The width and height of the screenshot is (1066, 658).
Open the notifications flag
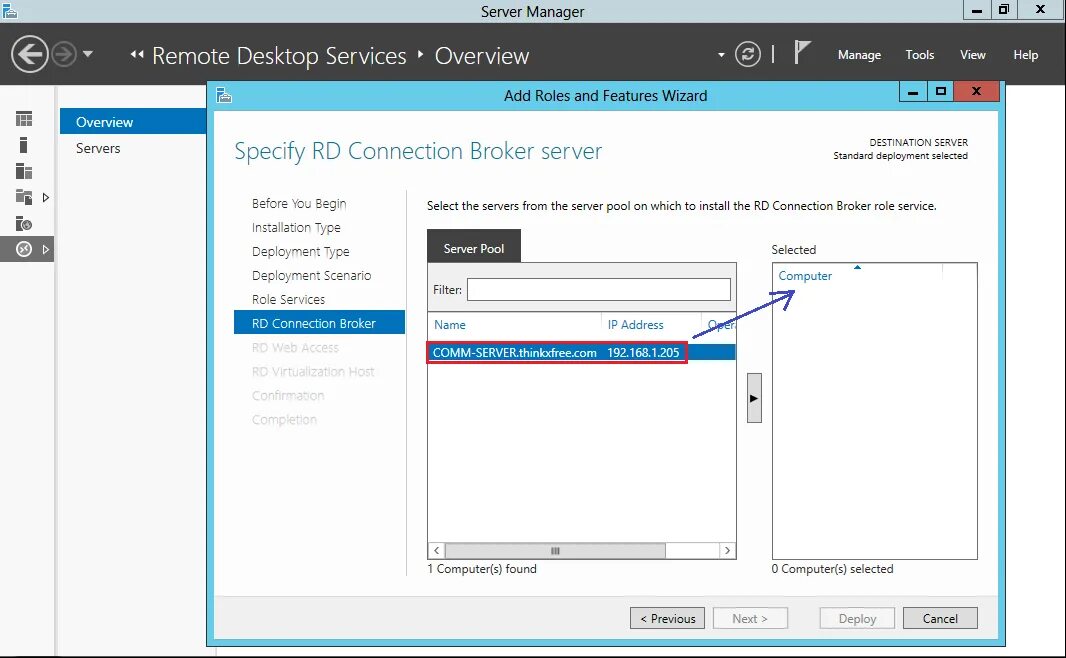tap(802, 53)
